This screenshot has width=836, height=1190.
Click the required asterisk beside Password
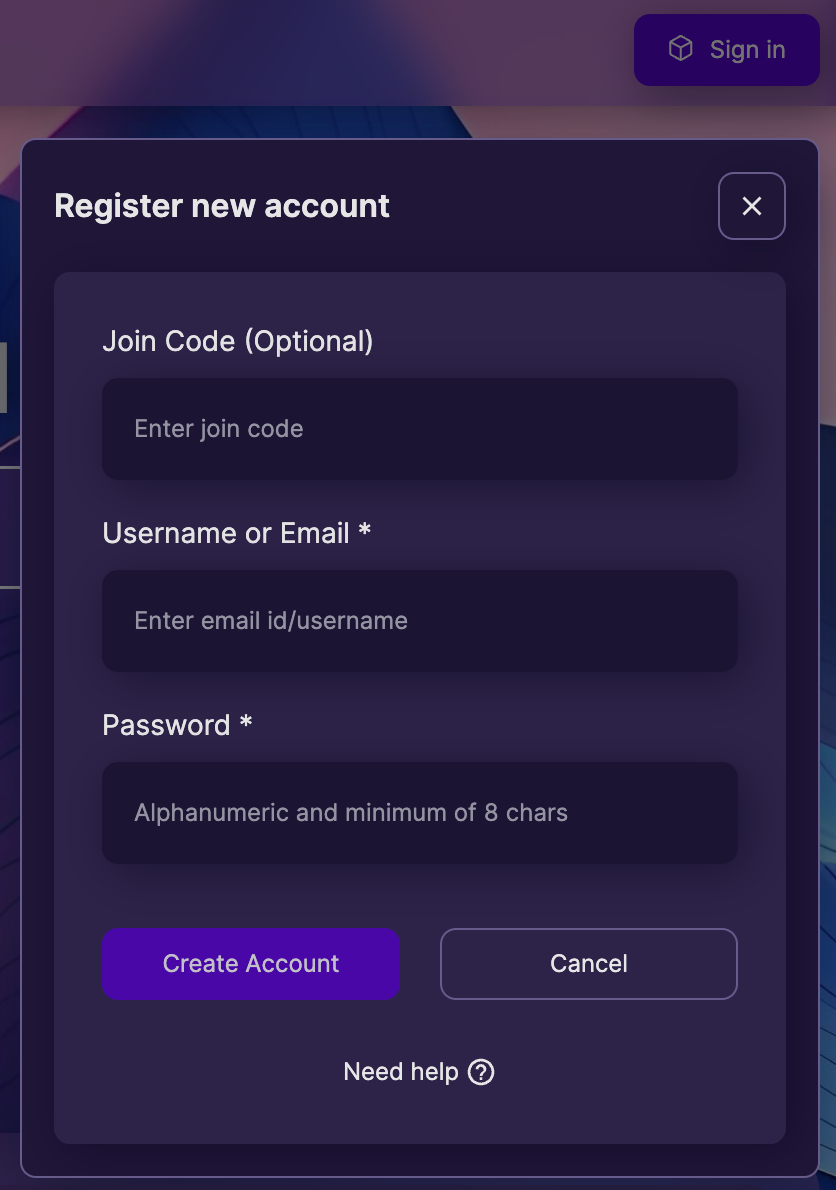click(246, 722)
